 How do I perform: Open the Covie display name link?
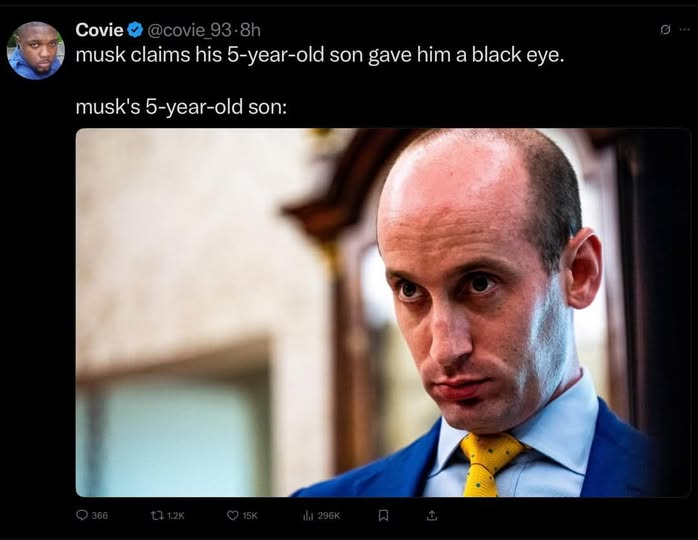(99, 30)
